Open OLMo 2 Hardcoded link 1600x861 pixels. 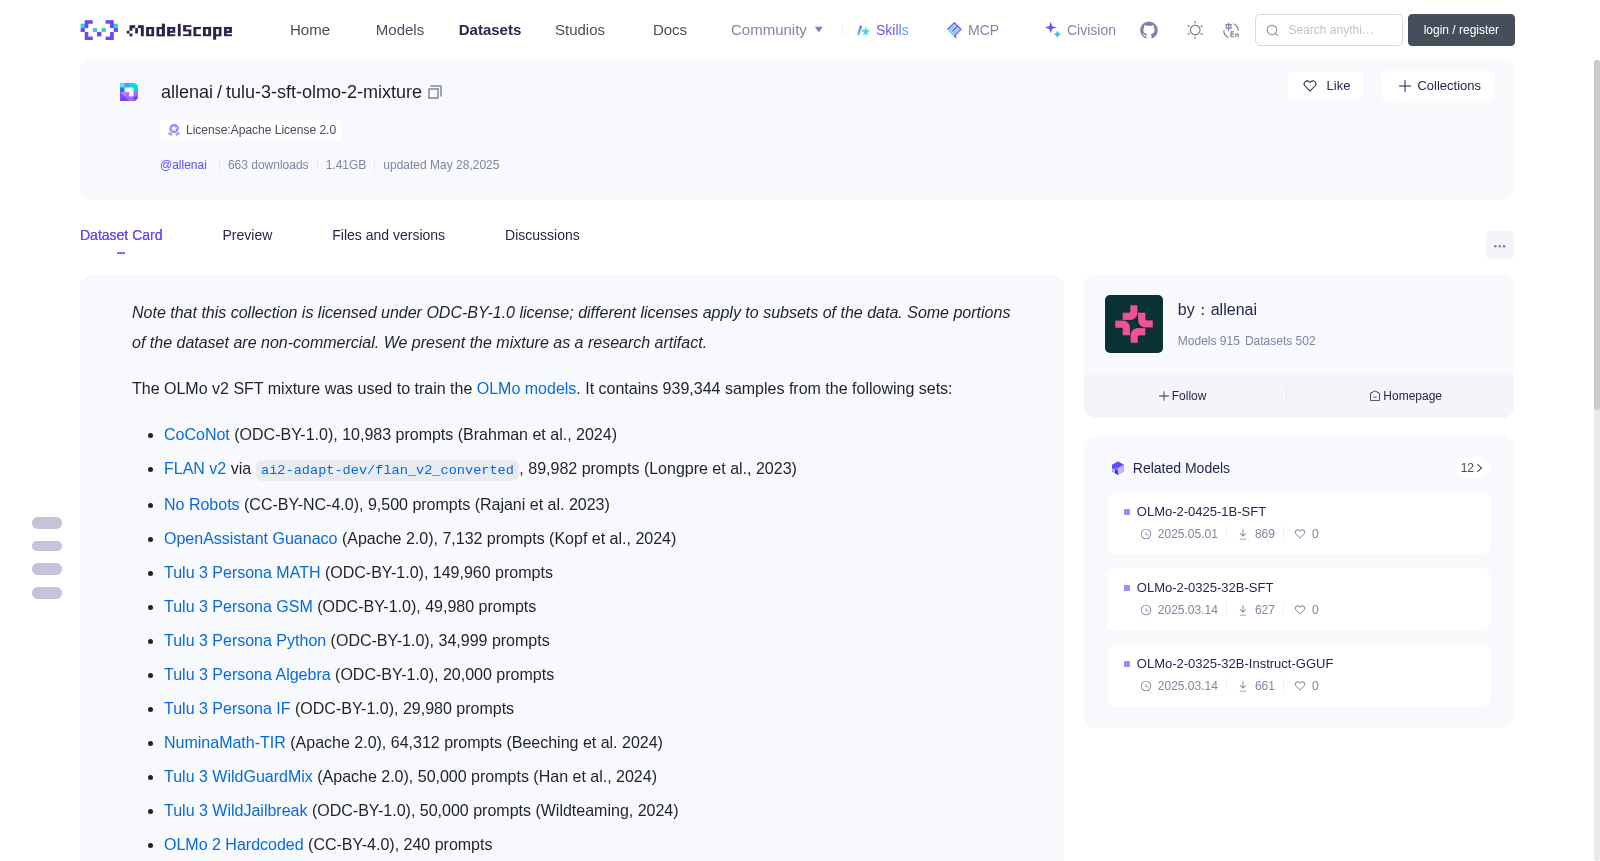coord(234,845)
